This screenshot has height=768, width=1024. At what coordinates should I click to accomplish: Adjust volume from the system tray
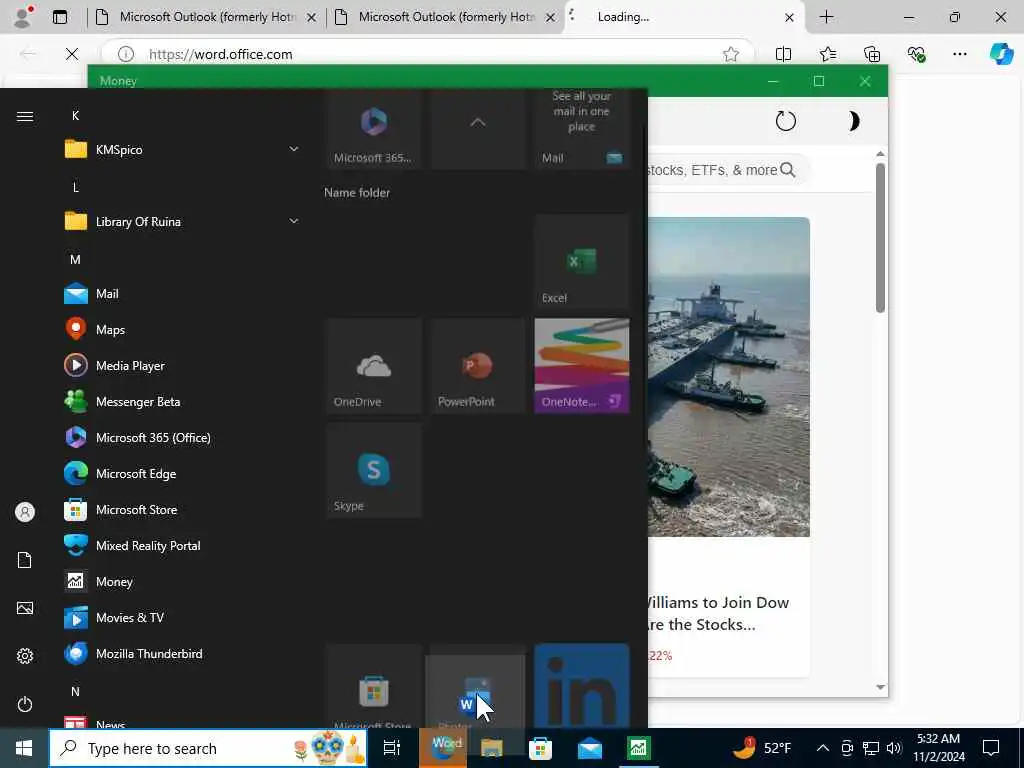894,748
